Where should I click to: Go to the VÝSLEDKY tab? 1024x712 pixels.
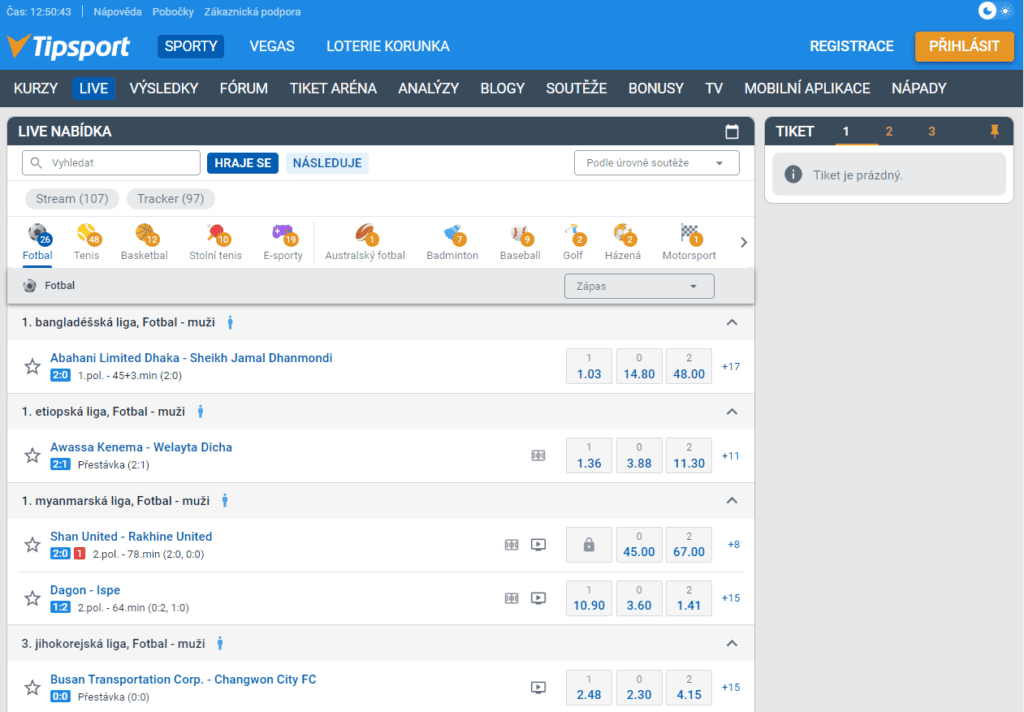click(163, 88)
